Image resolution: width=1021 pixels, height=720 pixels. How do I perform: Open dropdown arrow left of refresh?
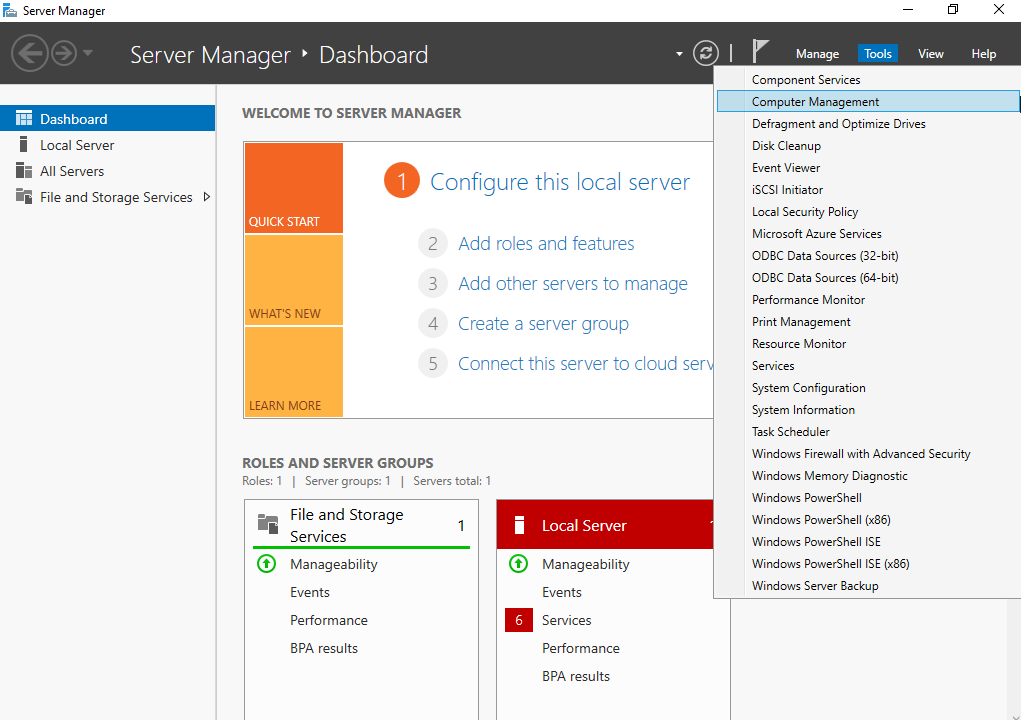point(679,54)
